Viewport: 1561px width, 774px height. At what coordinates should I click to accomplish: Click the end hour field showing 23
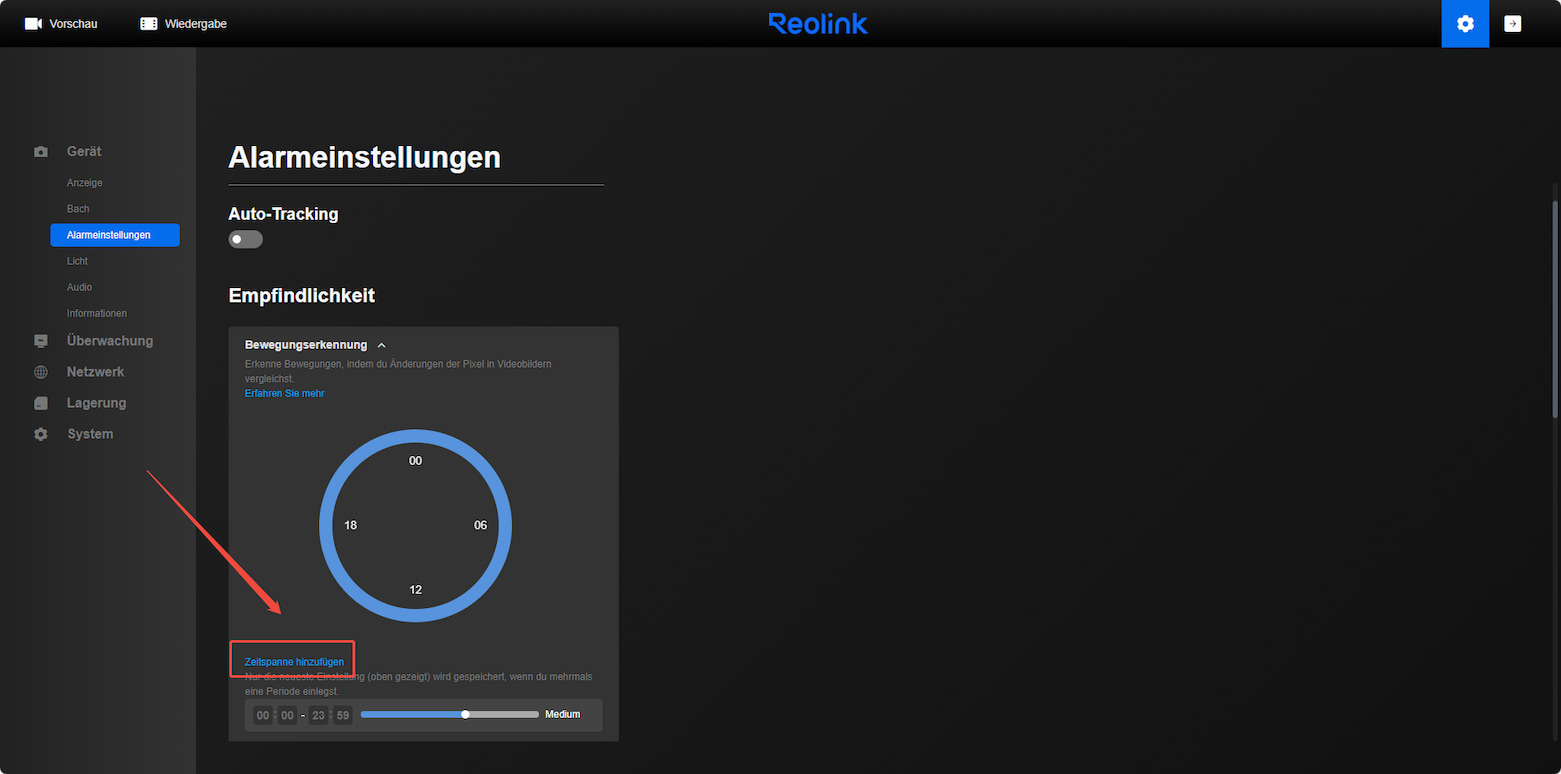[318, 715]
